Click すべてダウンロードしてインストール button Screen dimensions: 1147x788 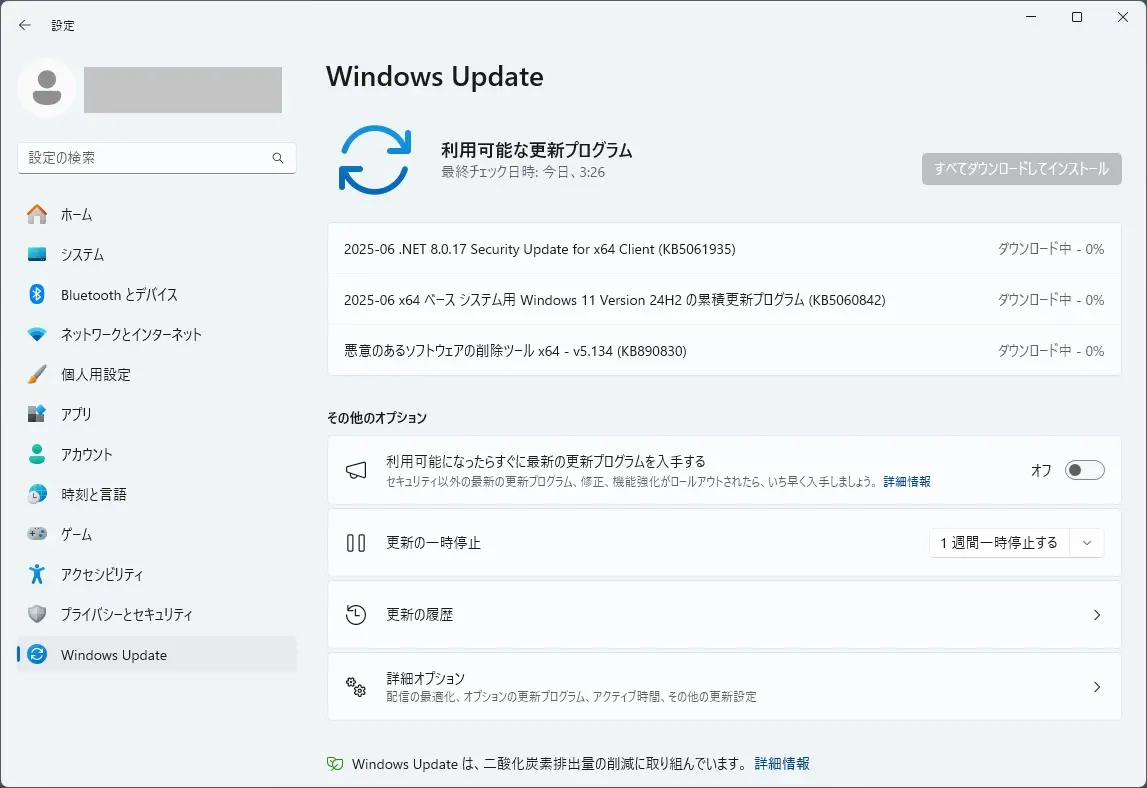[1021, 169]
